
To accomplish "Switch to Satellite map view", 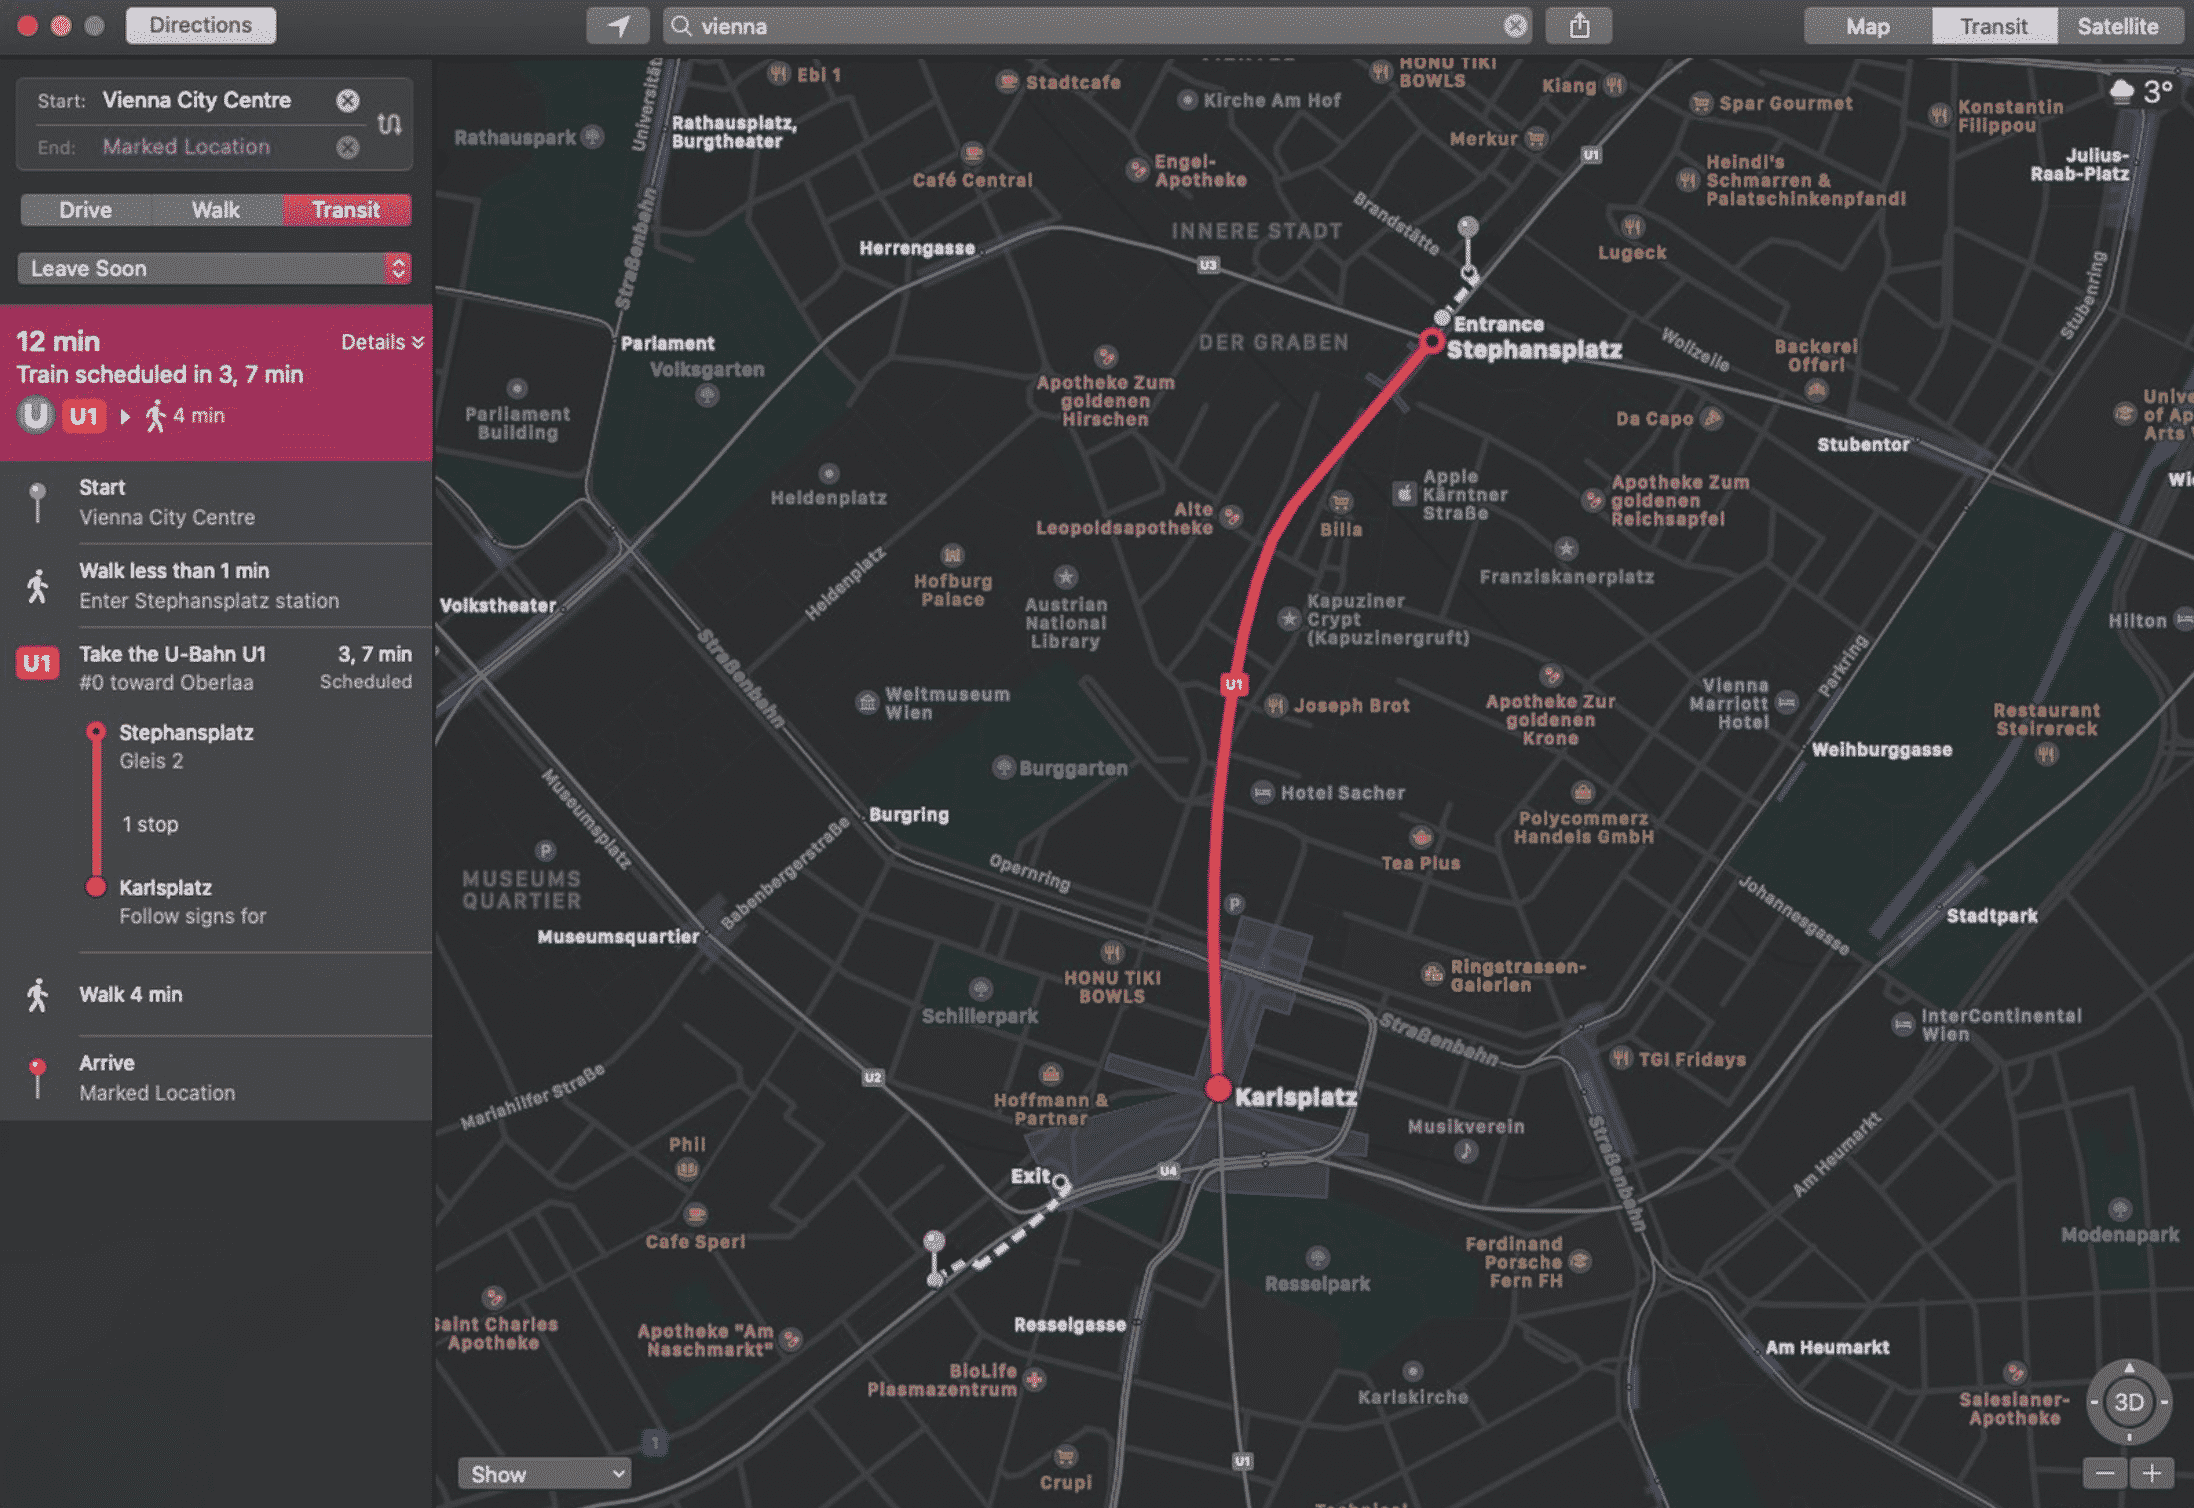I will [2117, 26].
